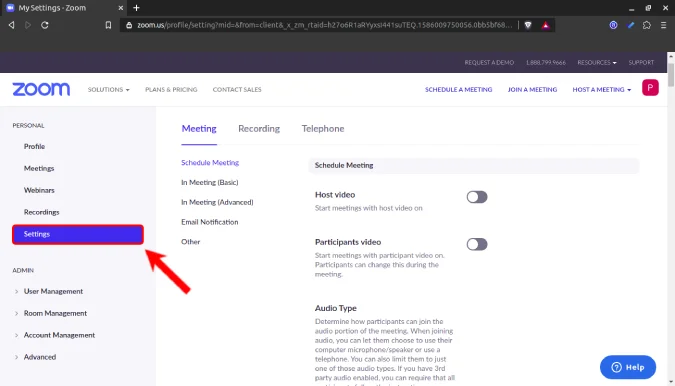Open the Help chat button
The image size is (675, 386).
[628, 367]
